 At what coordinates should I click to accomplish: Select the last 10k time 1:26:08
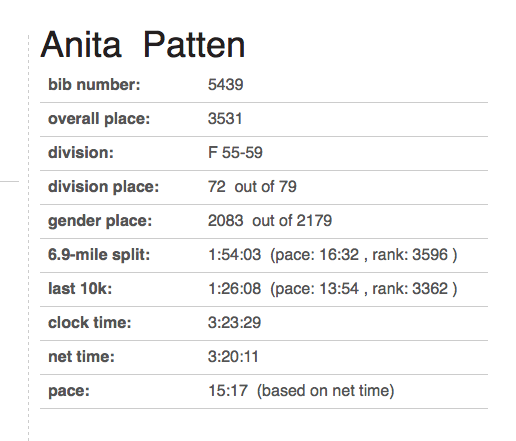[x=235, y=289]
